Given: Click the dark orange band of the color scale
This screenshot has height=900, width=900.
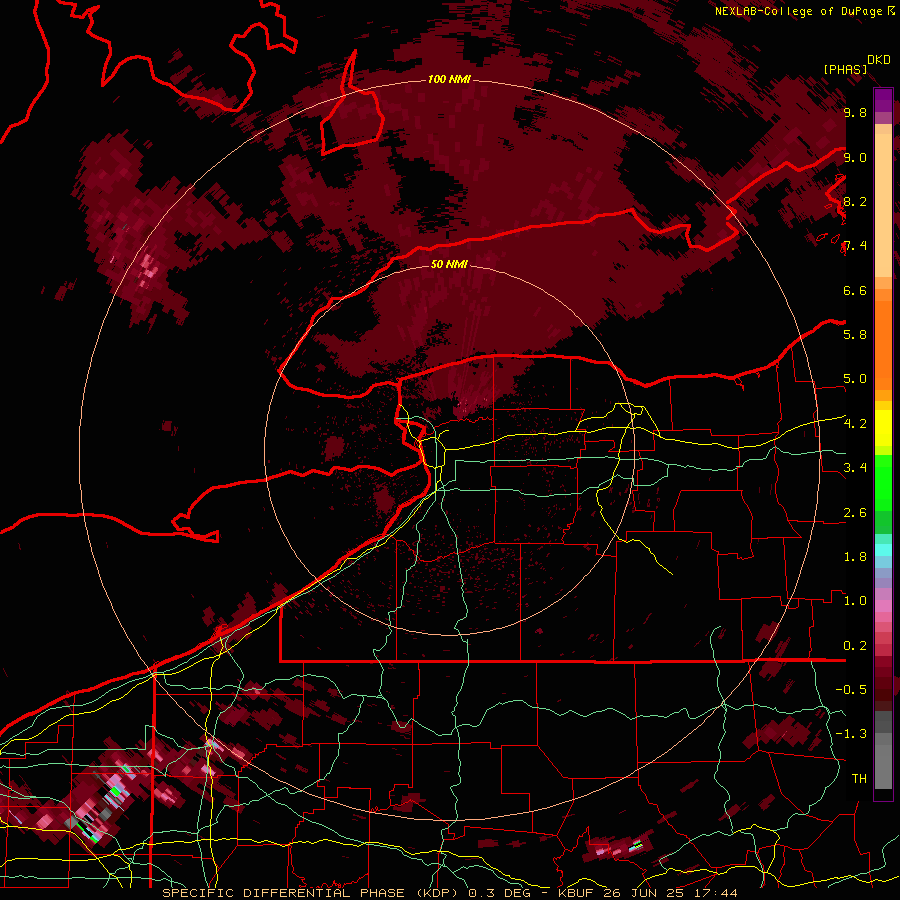Looking at the screenshot, I should click(883, 345).
